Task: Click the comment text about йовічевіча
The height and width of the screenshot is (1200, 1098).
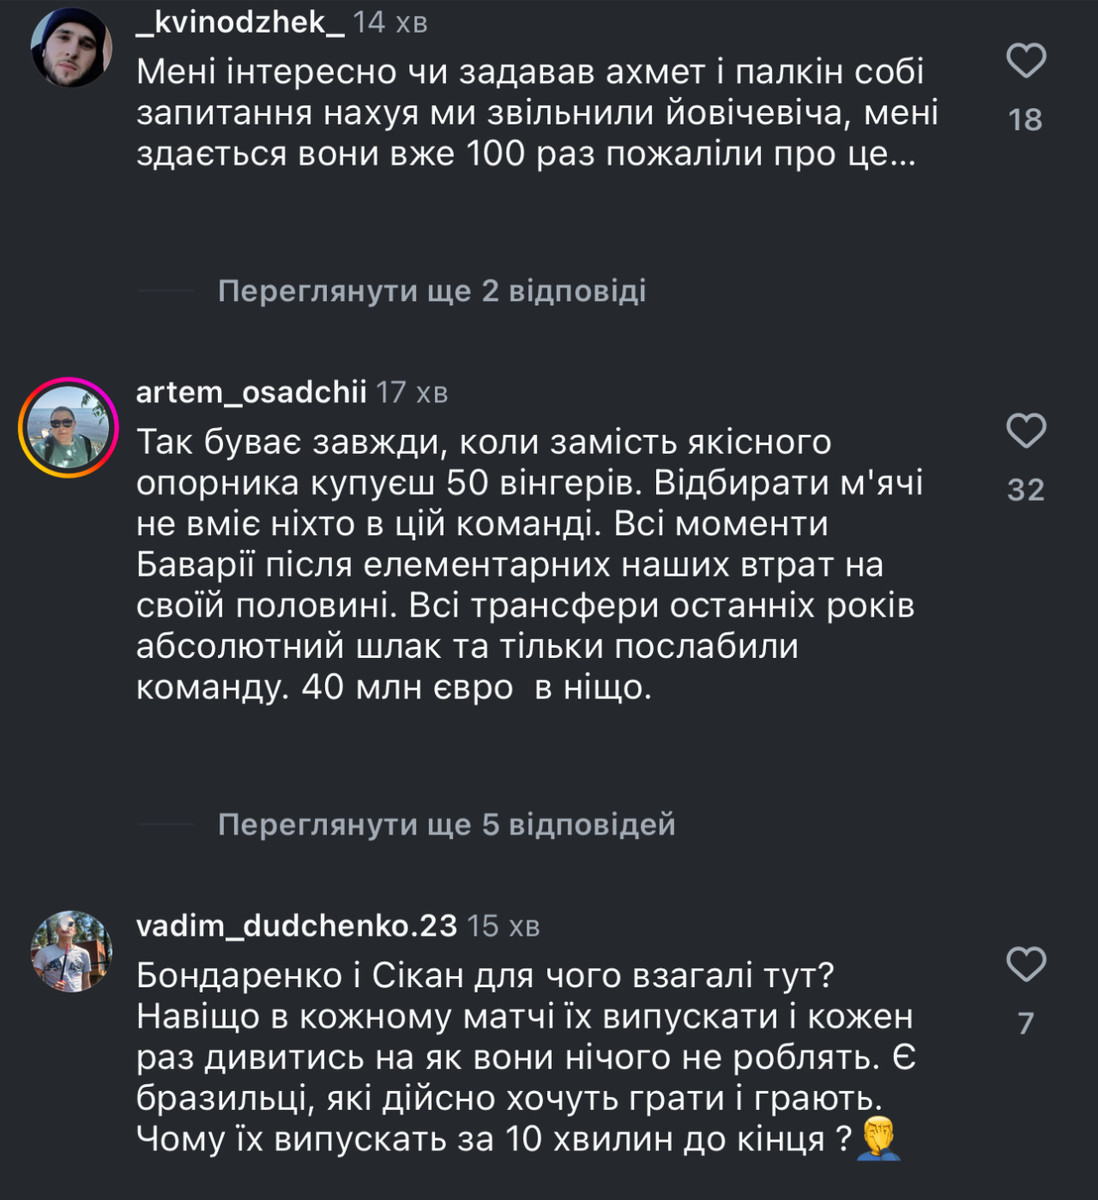Action: pos(536,114)
